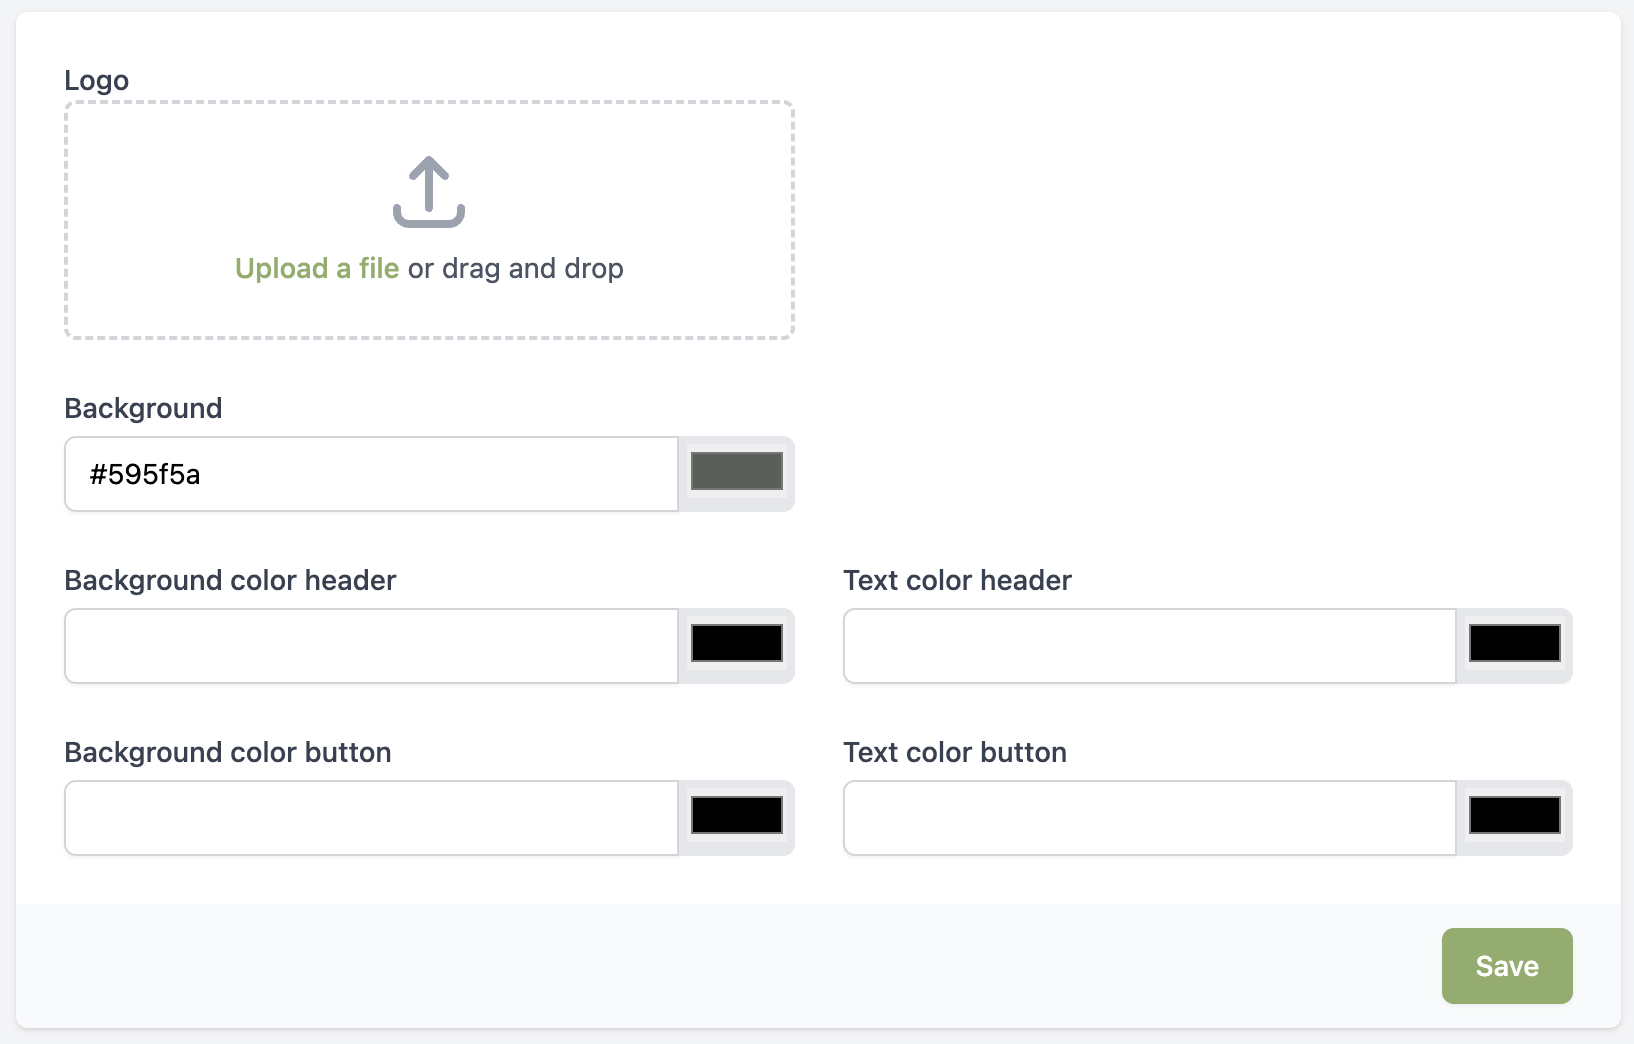Open the 'Upload a file' link
The height and width of the screenshot is (1044, 1634).
(x=317, y=268)
